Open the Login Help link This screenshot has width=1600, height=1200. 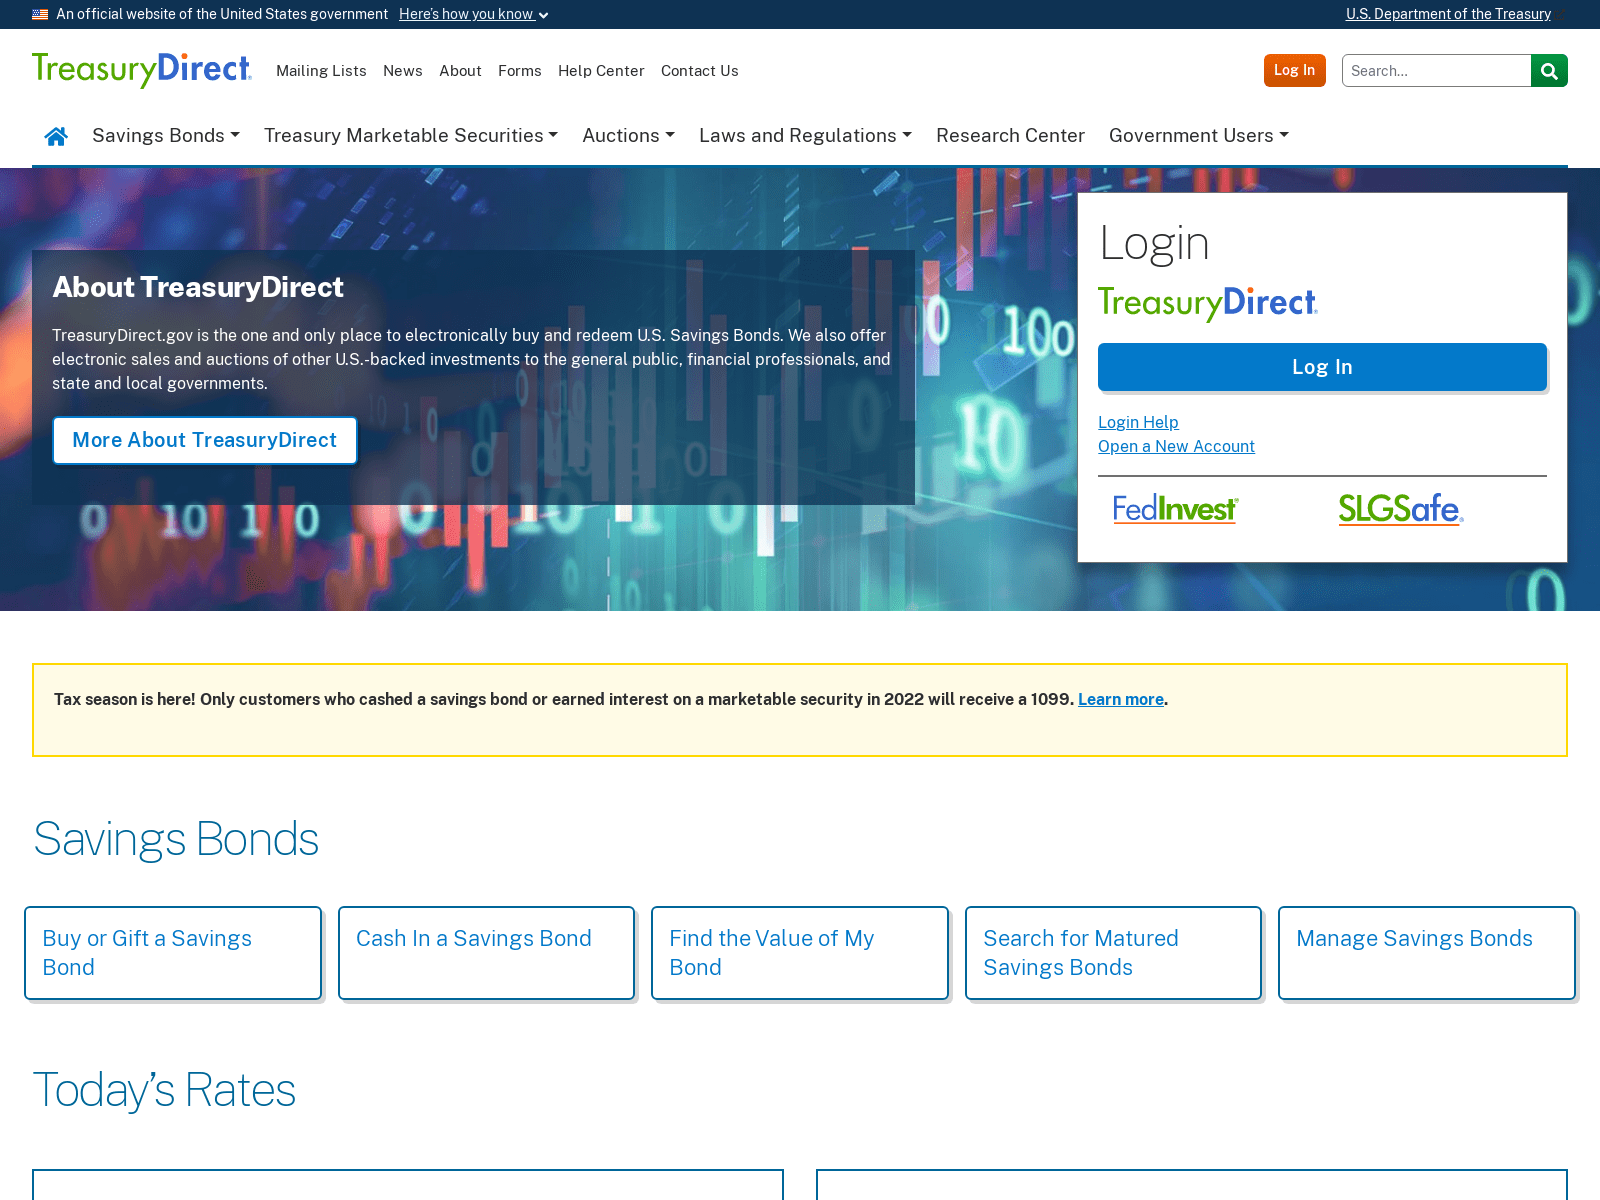tap(1138, 422)
